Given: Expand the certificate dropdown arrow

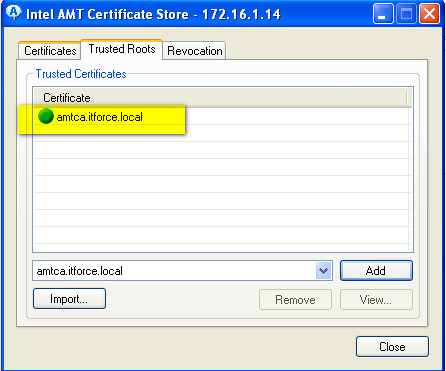Looking at the screenshot, I should pos(323,271).
